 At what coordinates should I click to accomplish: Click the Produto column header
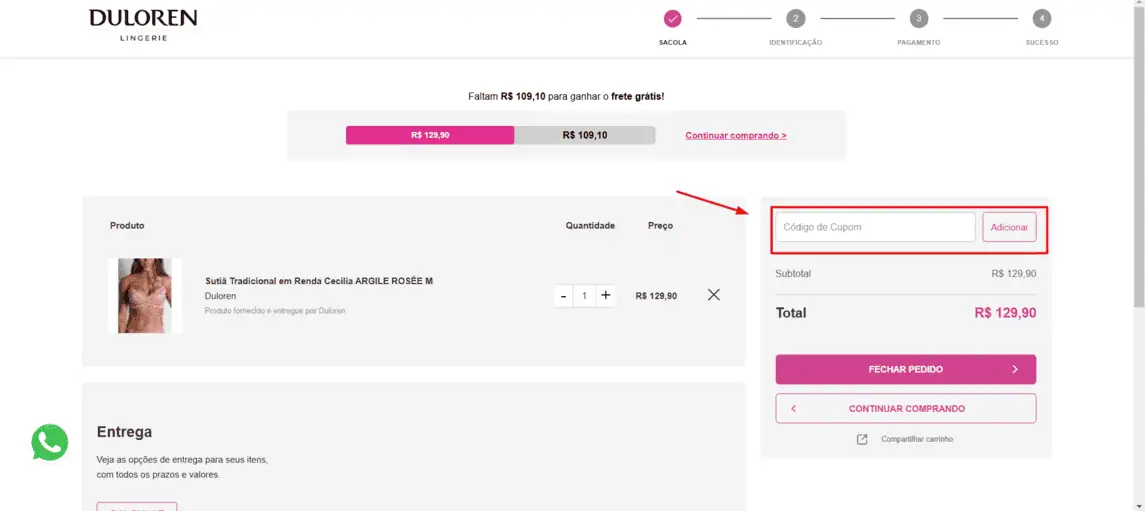click(x=127, y=226)
